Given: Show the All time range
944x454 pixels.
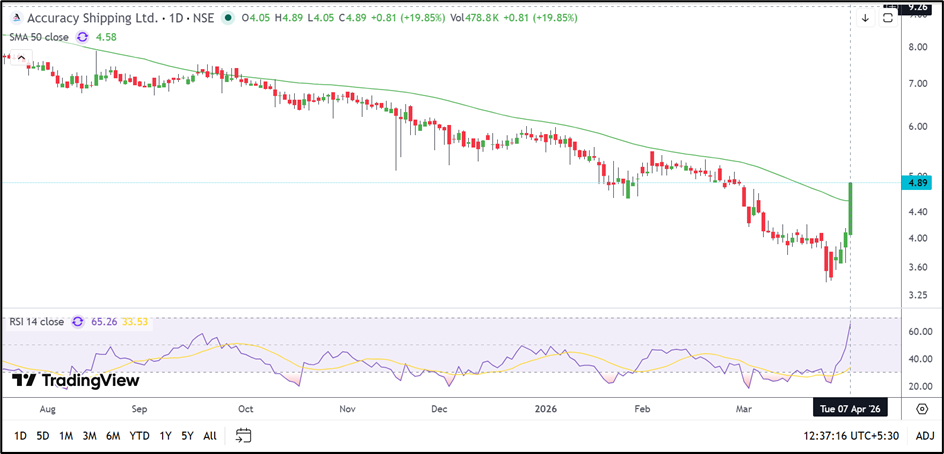Looking at the screenshot, I should coord(209,435).
